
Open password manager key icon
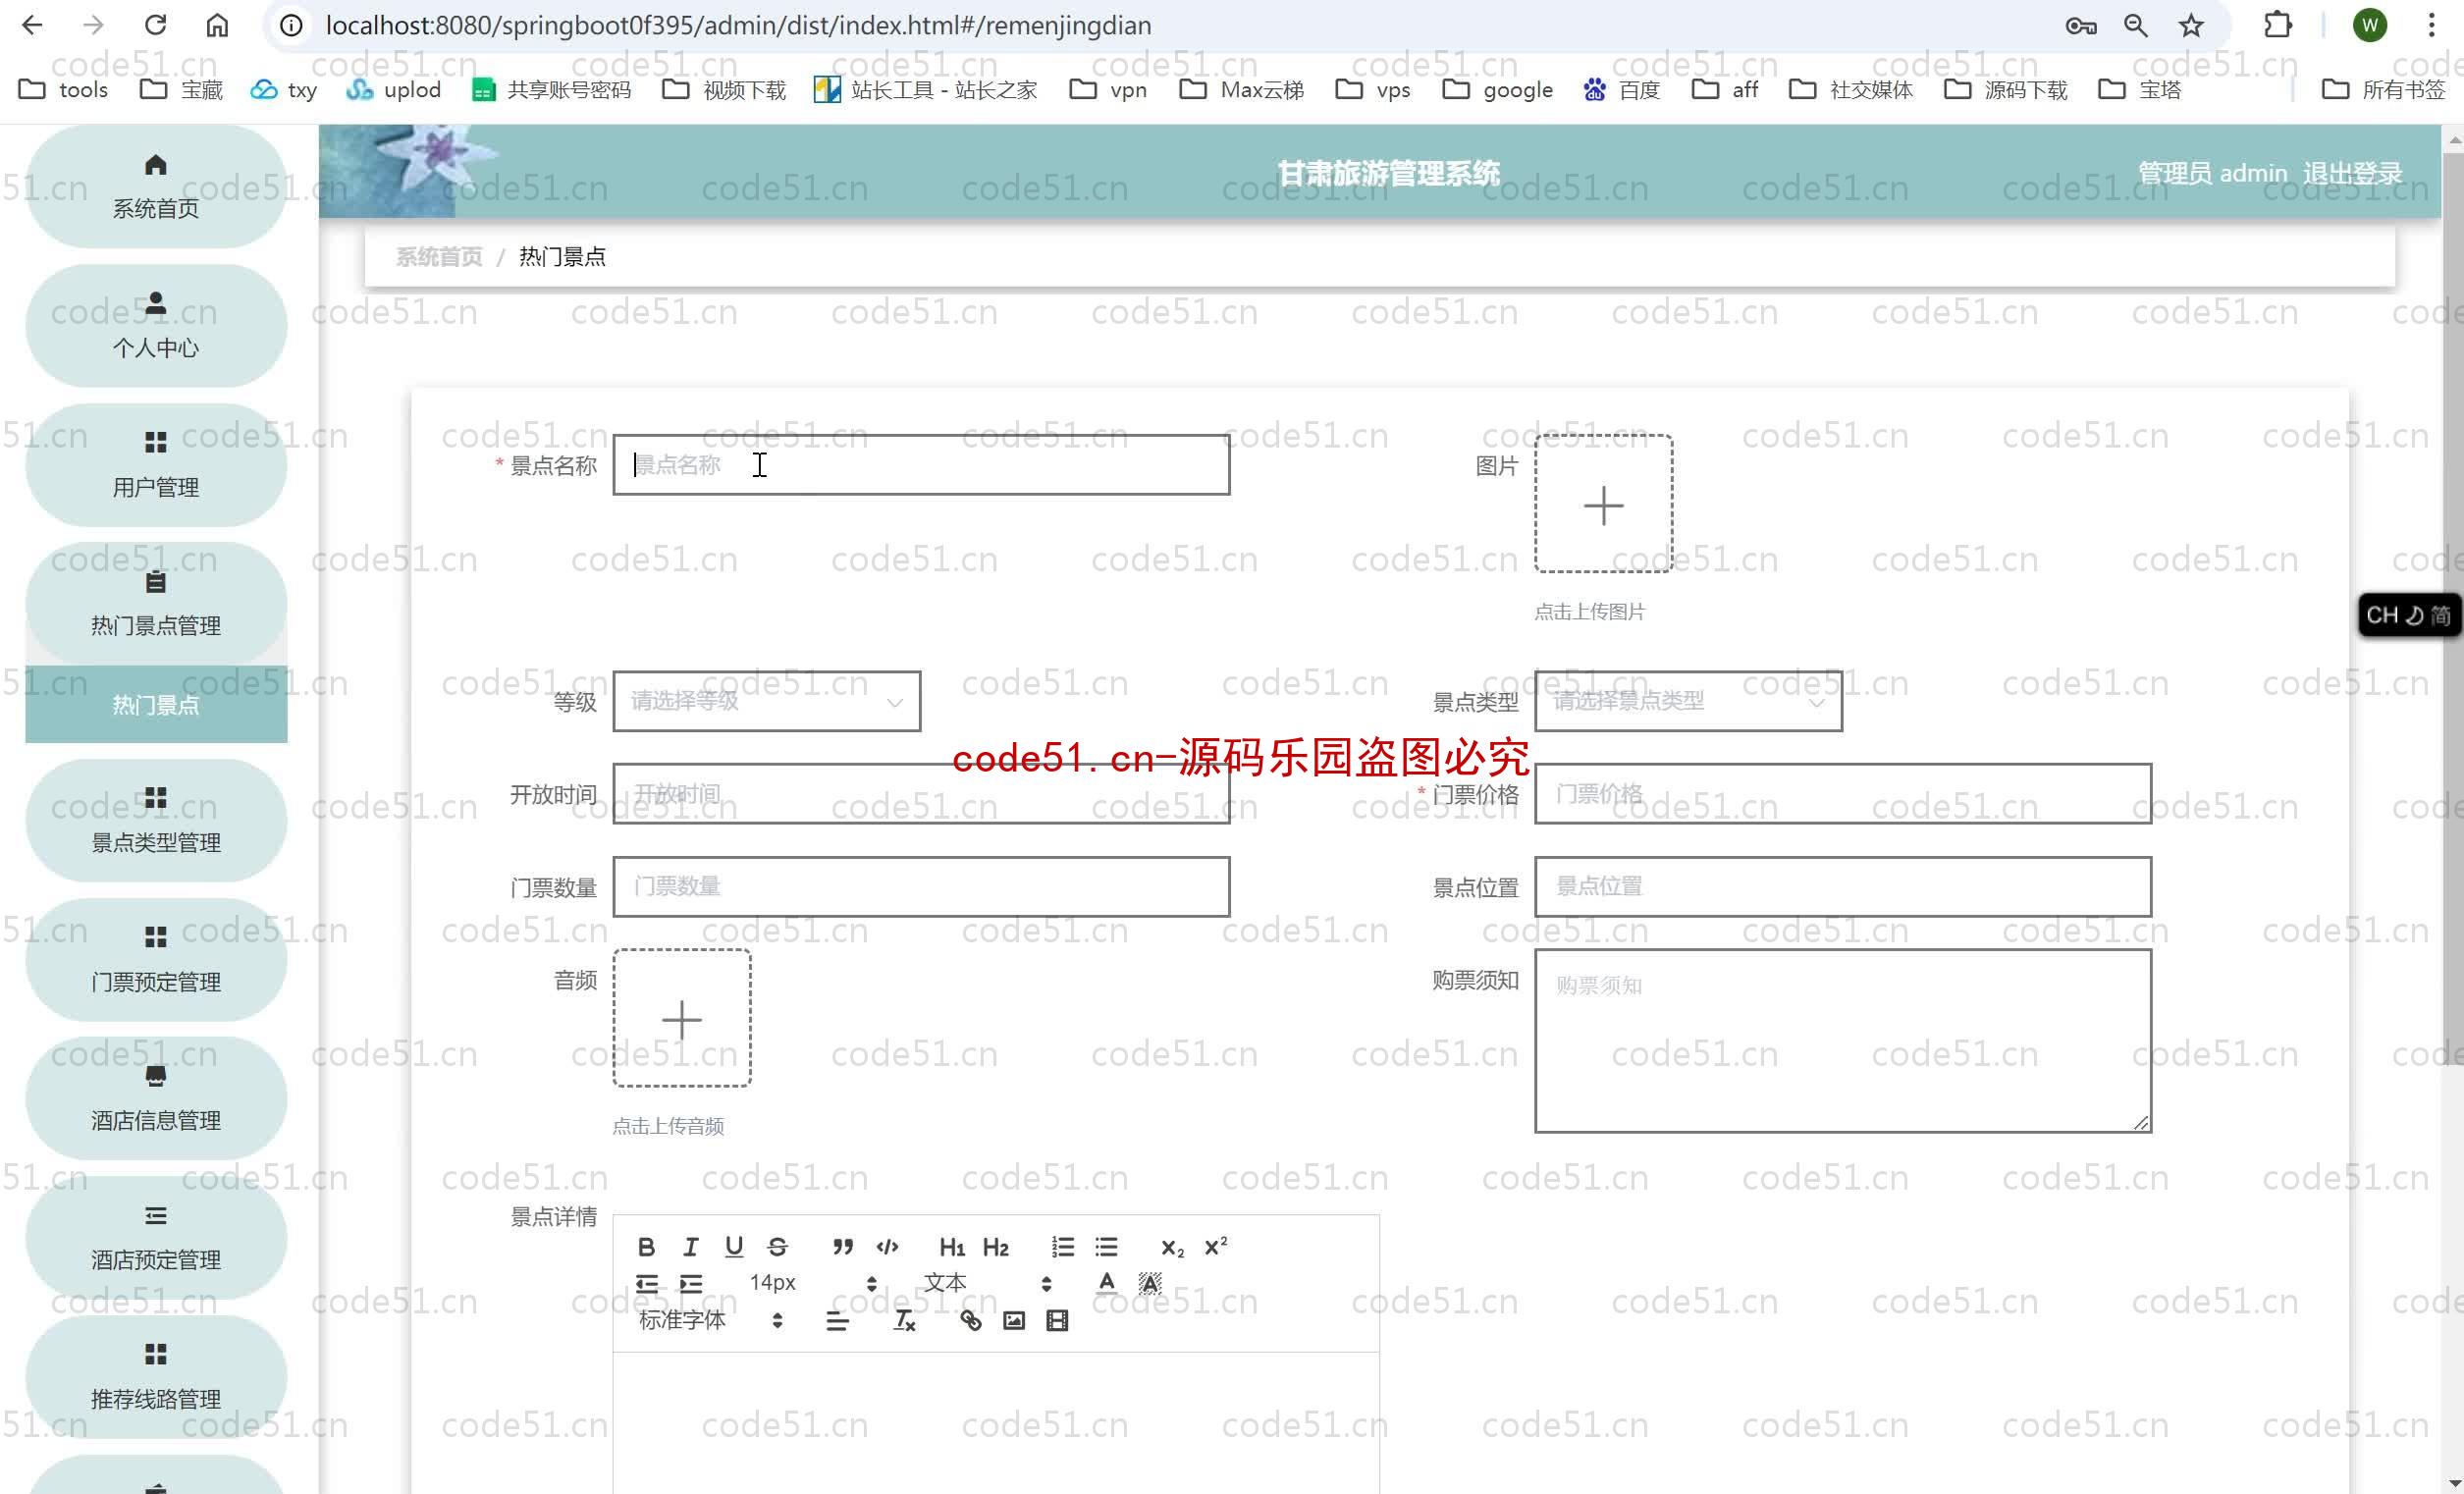[2081, 25]
